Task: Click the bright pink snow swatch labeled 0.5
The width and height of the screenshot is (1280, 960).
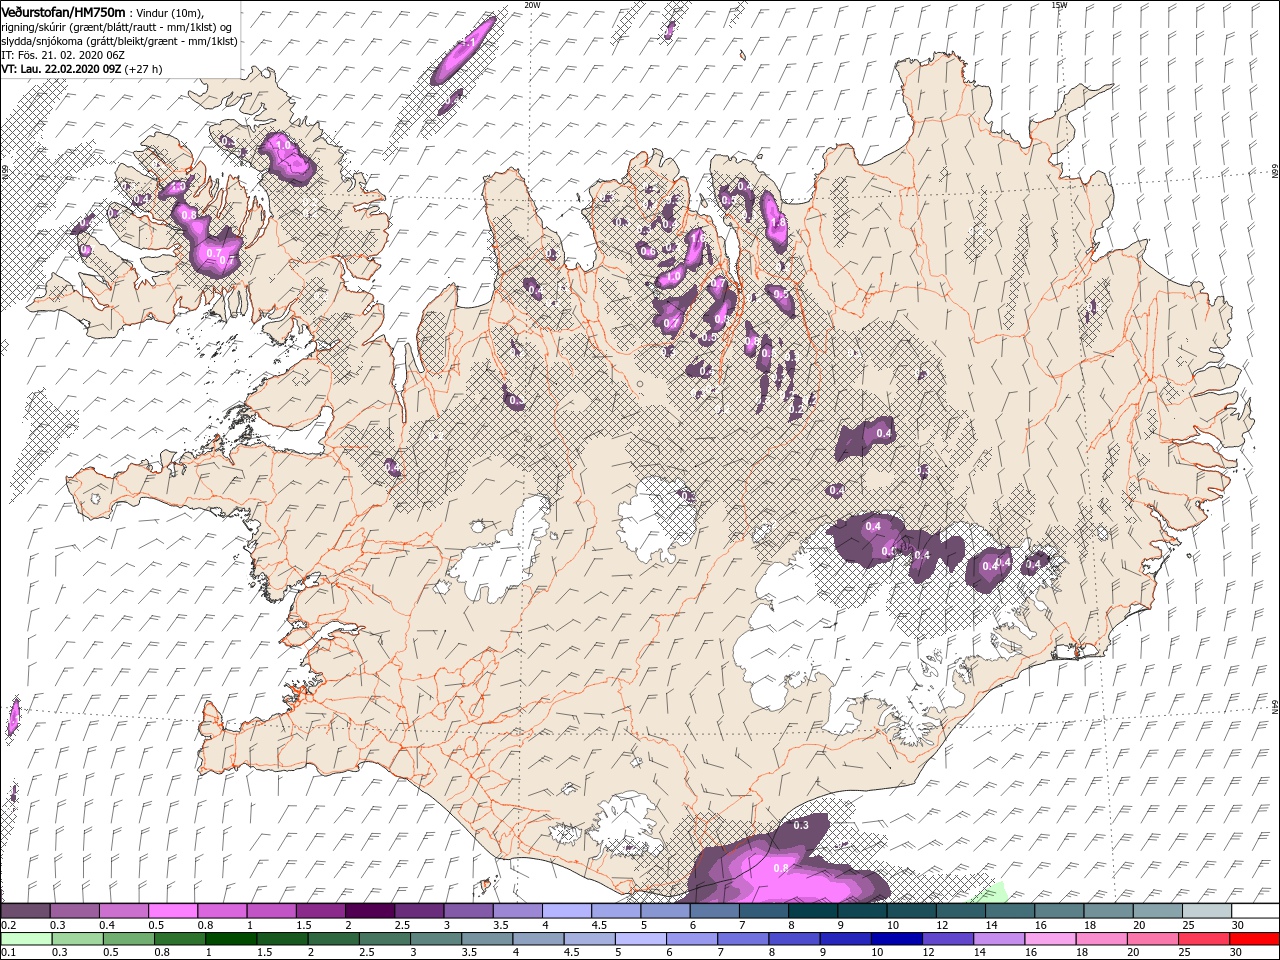Action: coord(172,911)
